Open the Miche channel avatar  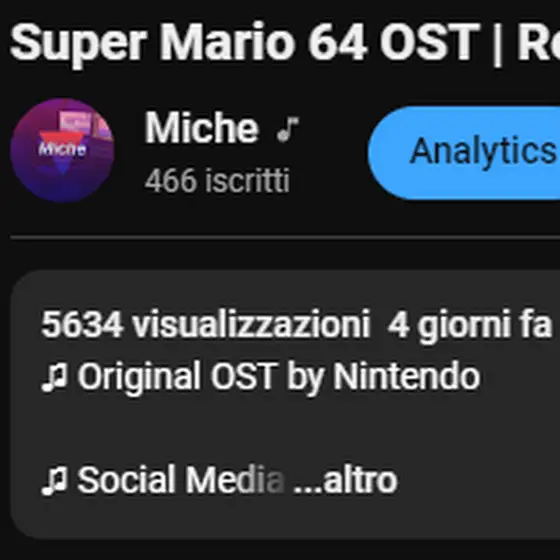62,150
